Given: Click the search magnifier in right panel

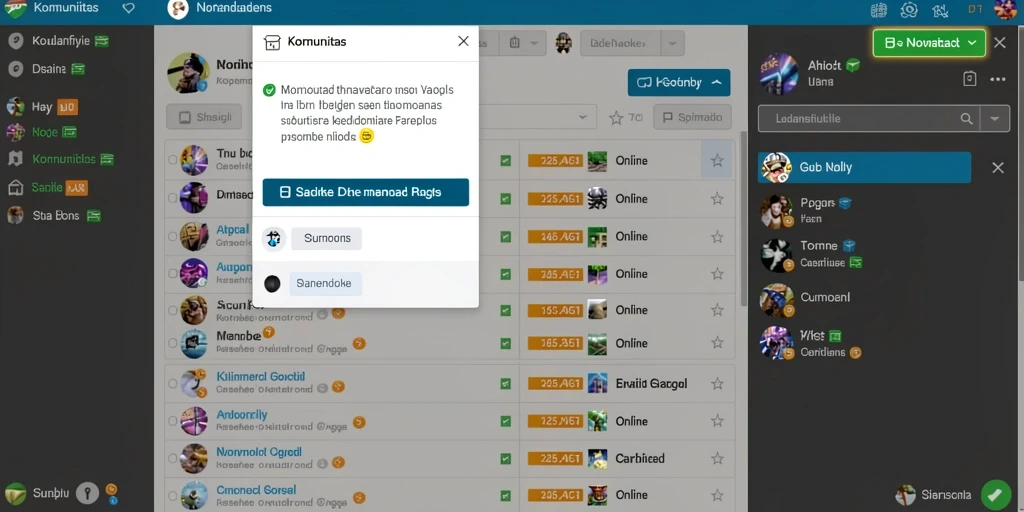Looking at the screenshot, I should [967, 119].
